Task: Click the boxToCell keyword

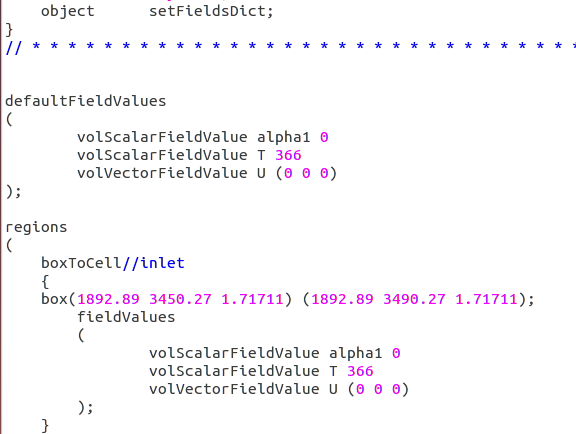Action: pos(81,263)
